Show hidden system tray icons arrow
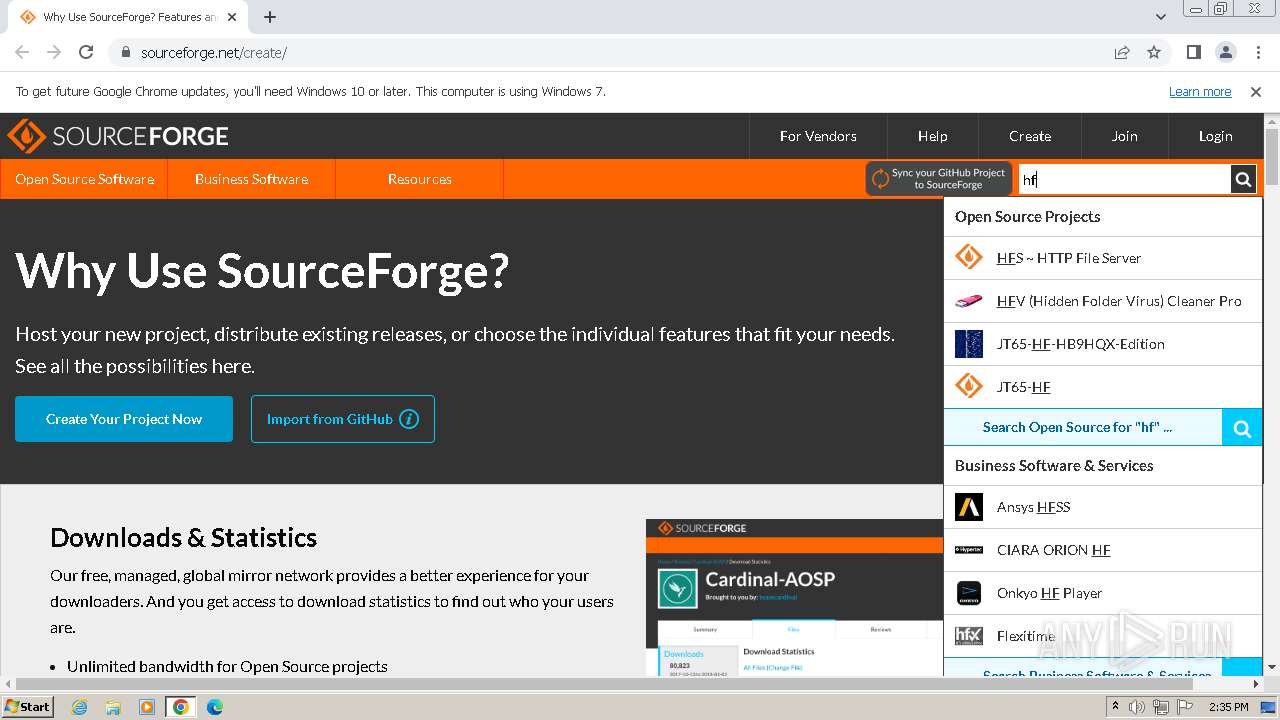Image resolution: width=1280 pixels, height=720 pixels. click(x=1114, y=706)
